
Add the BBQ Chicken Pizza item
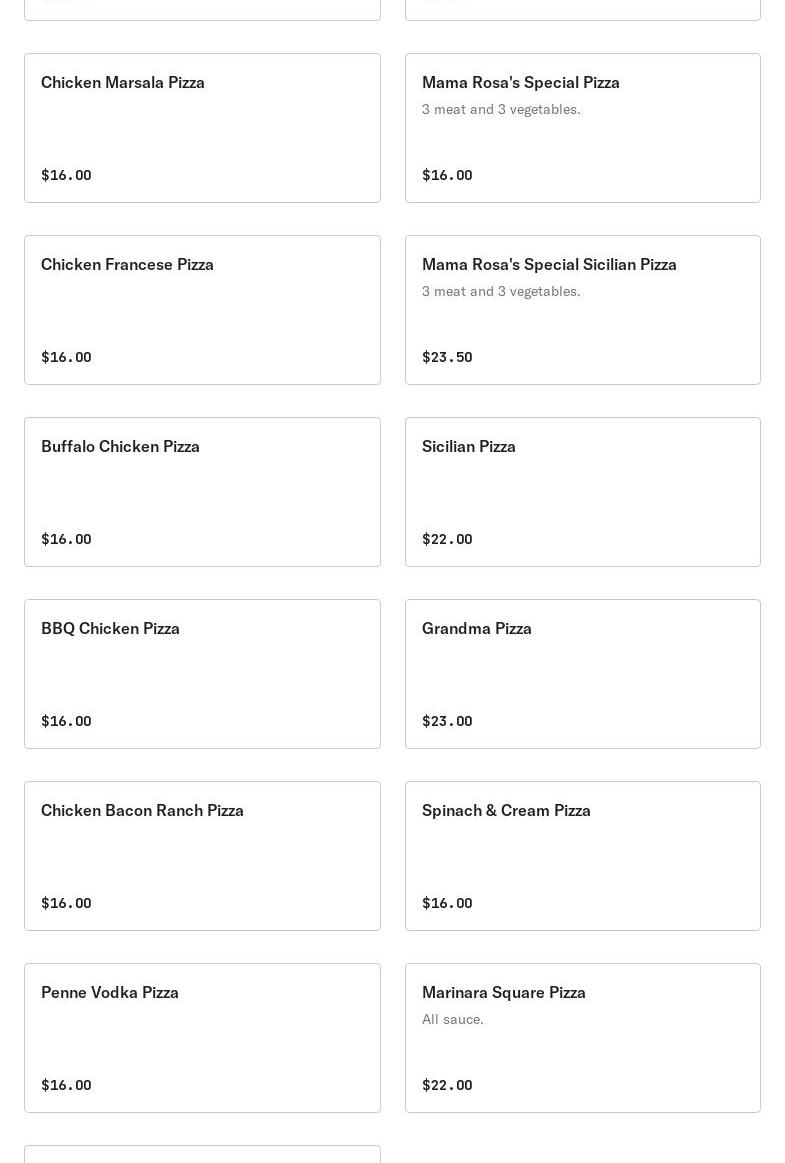(x=202, y=674)
